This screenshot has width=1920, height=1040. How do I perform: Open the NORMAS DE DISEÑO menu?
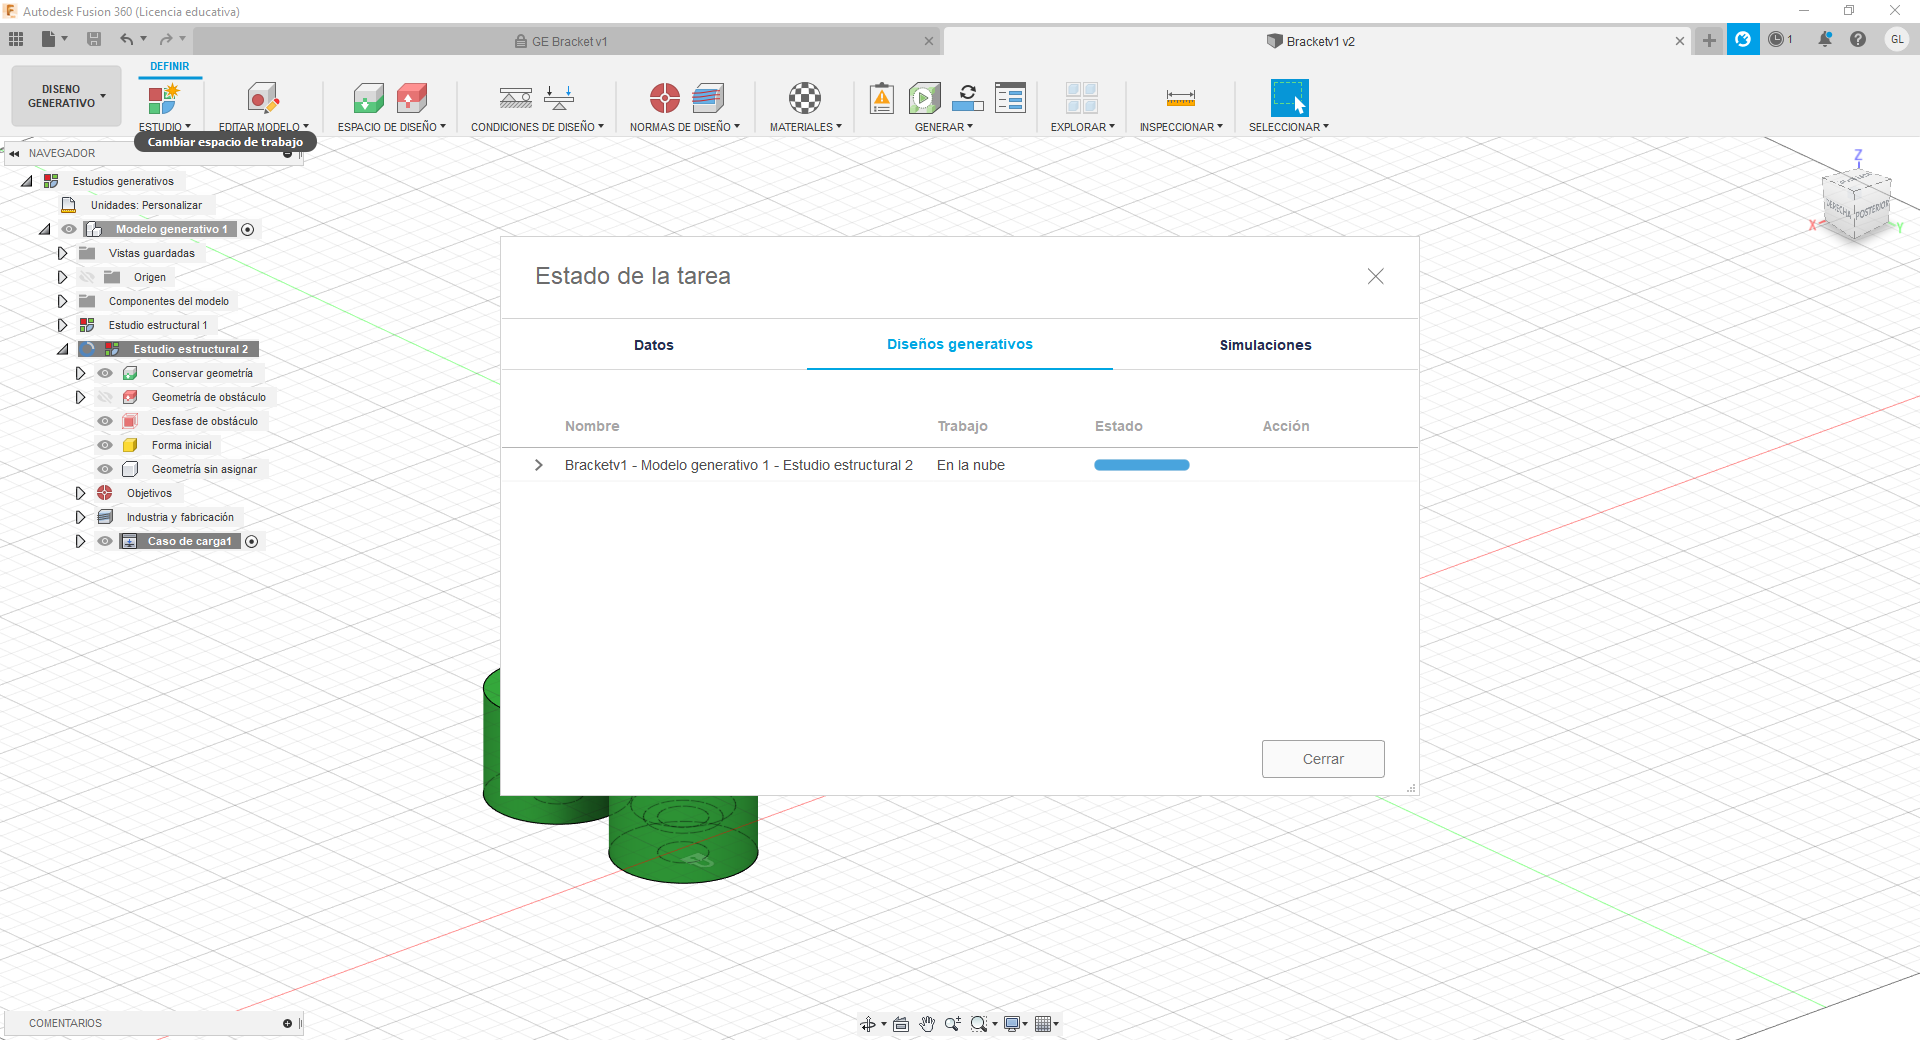tap(684, 127)
